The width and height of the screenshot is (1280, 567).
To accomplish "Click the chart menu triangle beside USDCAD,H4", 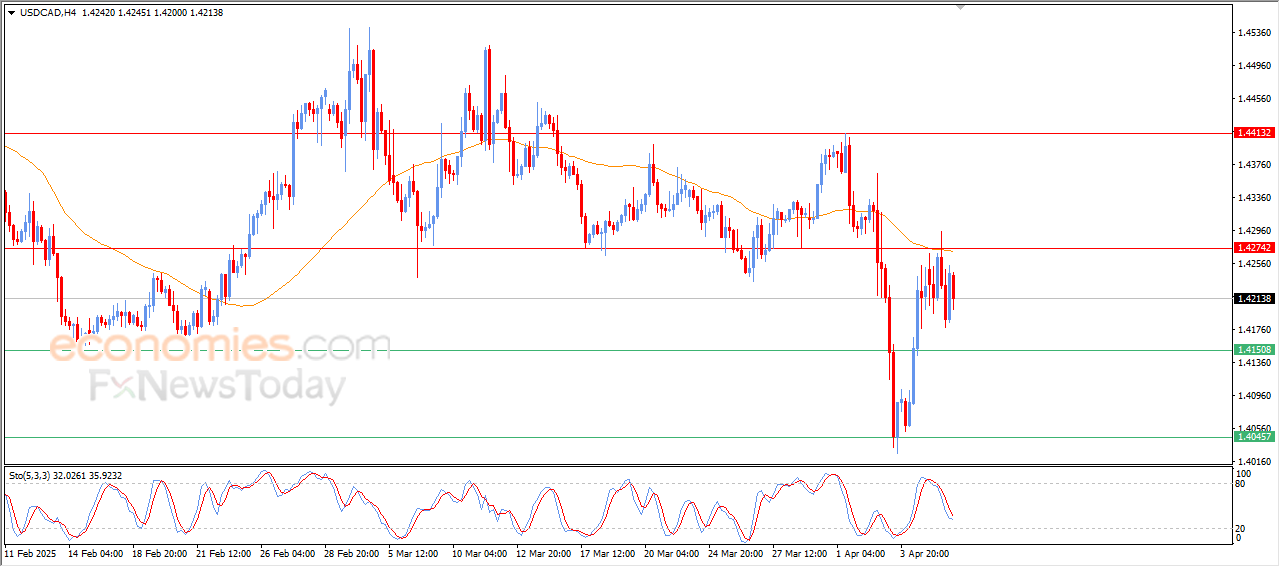I will 12,13.
